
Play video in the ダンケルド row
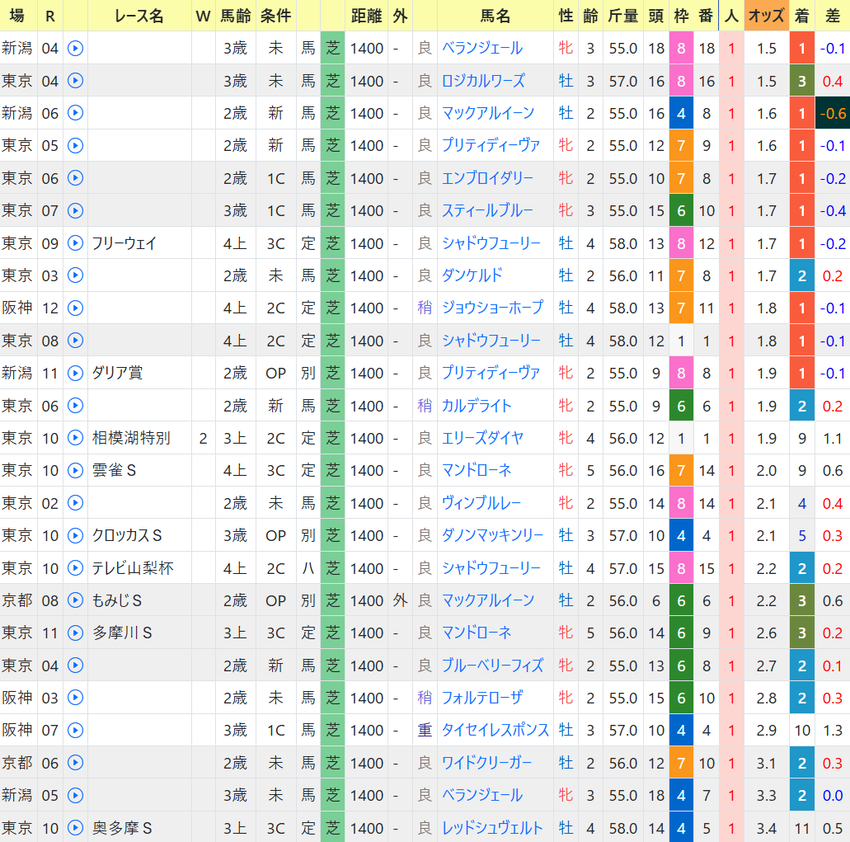click(x=75, y=275)
